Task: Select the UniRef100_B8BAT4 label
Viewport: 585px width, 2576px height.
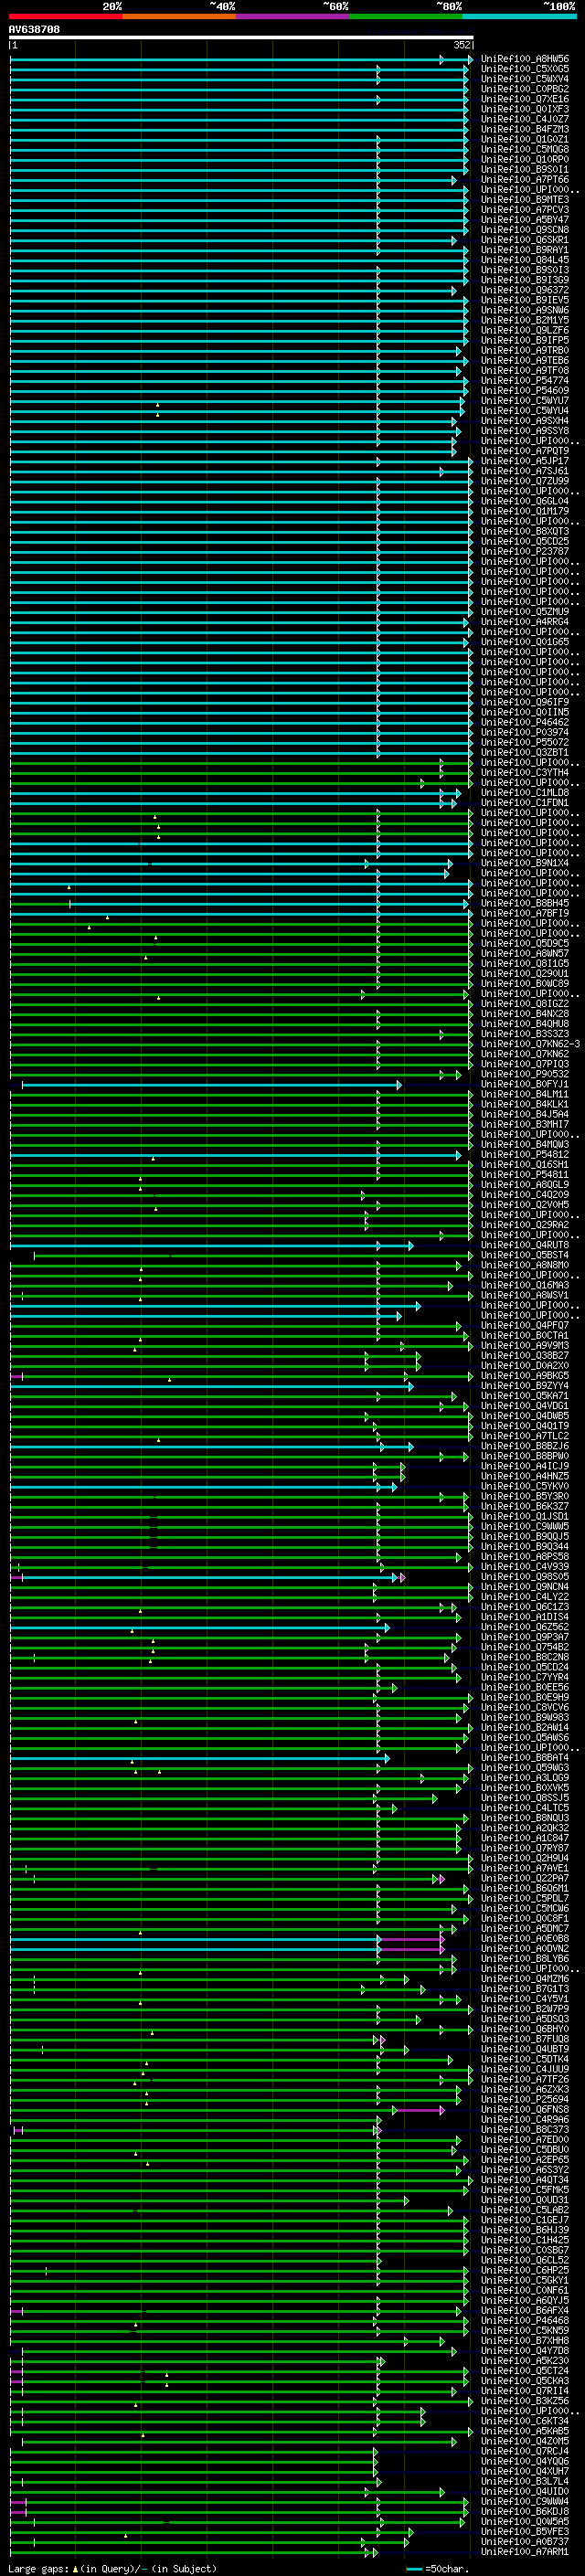Action: click(525, 1757)
